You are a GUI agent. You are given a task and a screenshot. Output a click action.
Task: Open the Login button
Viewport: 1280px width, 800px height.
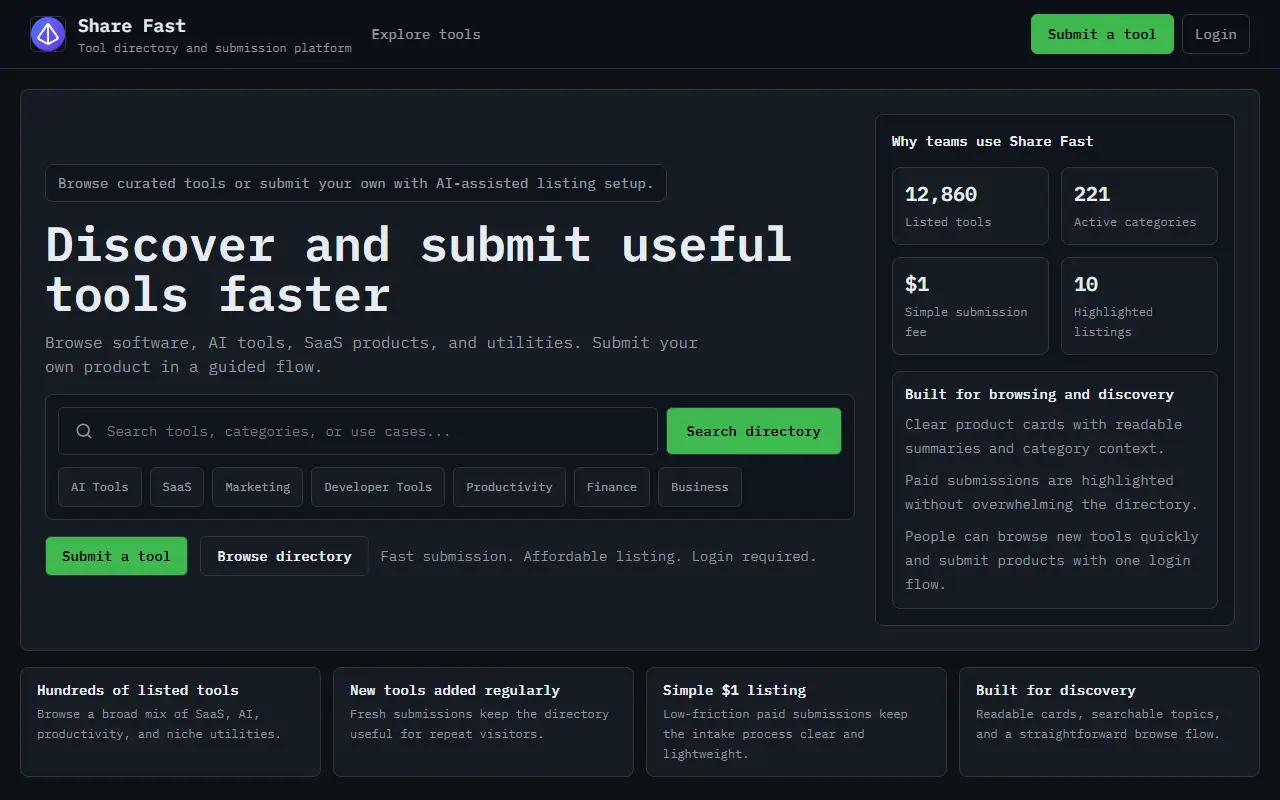coord(1216,34)
